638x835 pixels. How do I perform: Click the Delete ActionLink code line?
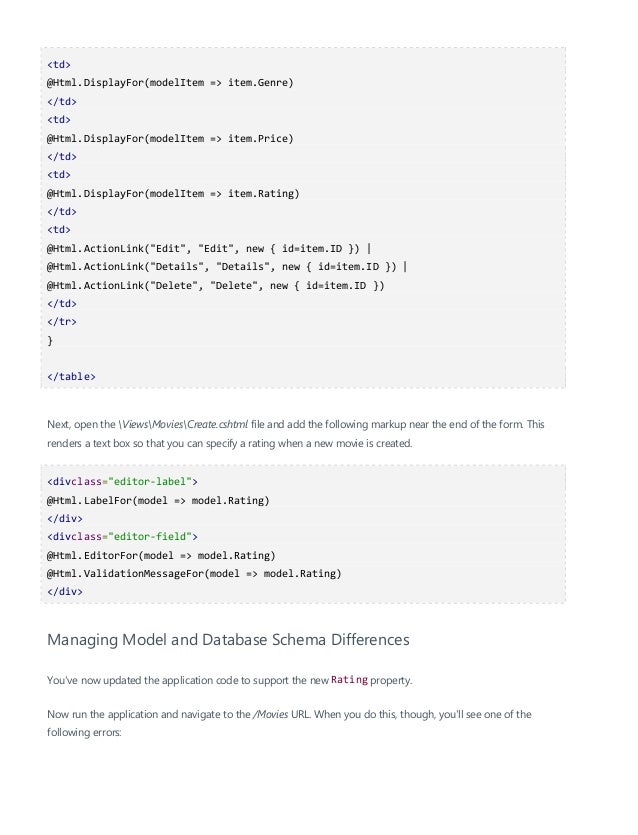[215, 285]
